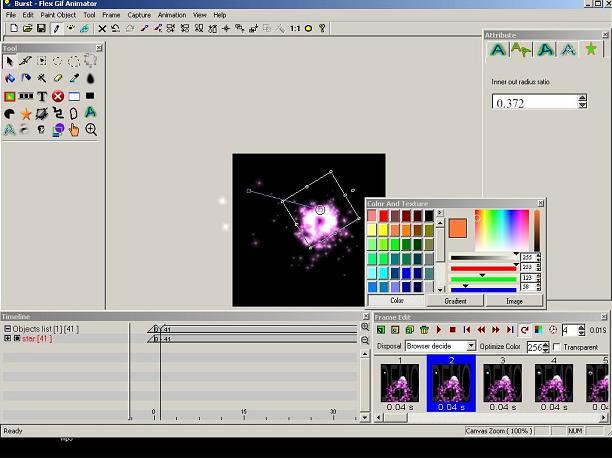Open the Animation menu
The width and height of the screenshot is (612, 459).
pyautogui.click(x=172, y=15)
